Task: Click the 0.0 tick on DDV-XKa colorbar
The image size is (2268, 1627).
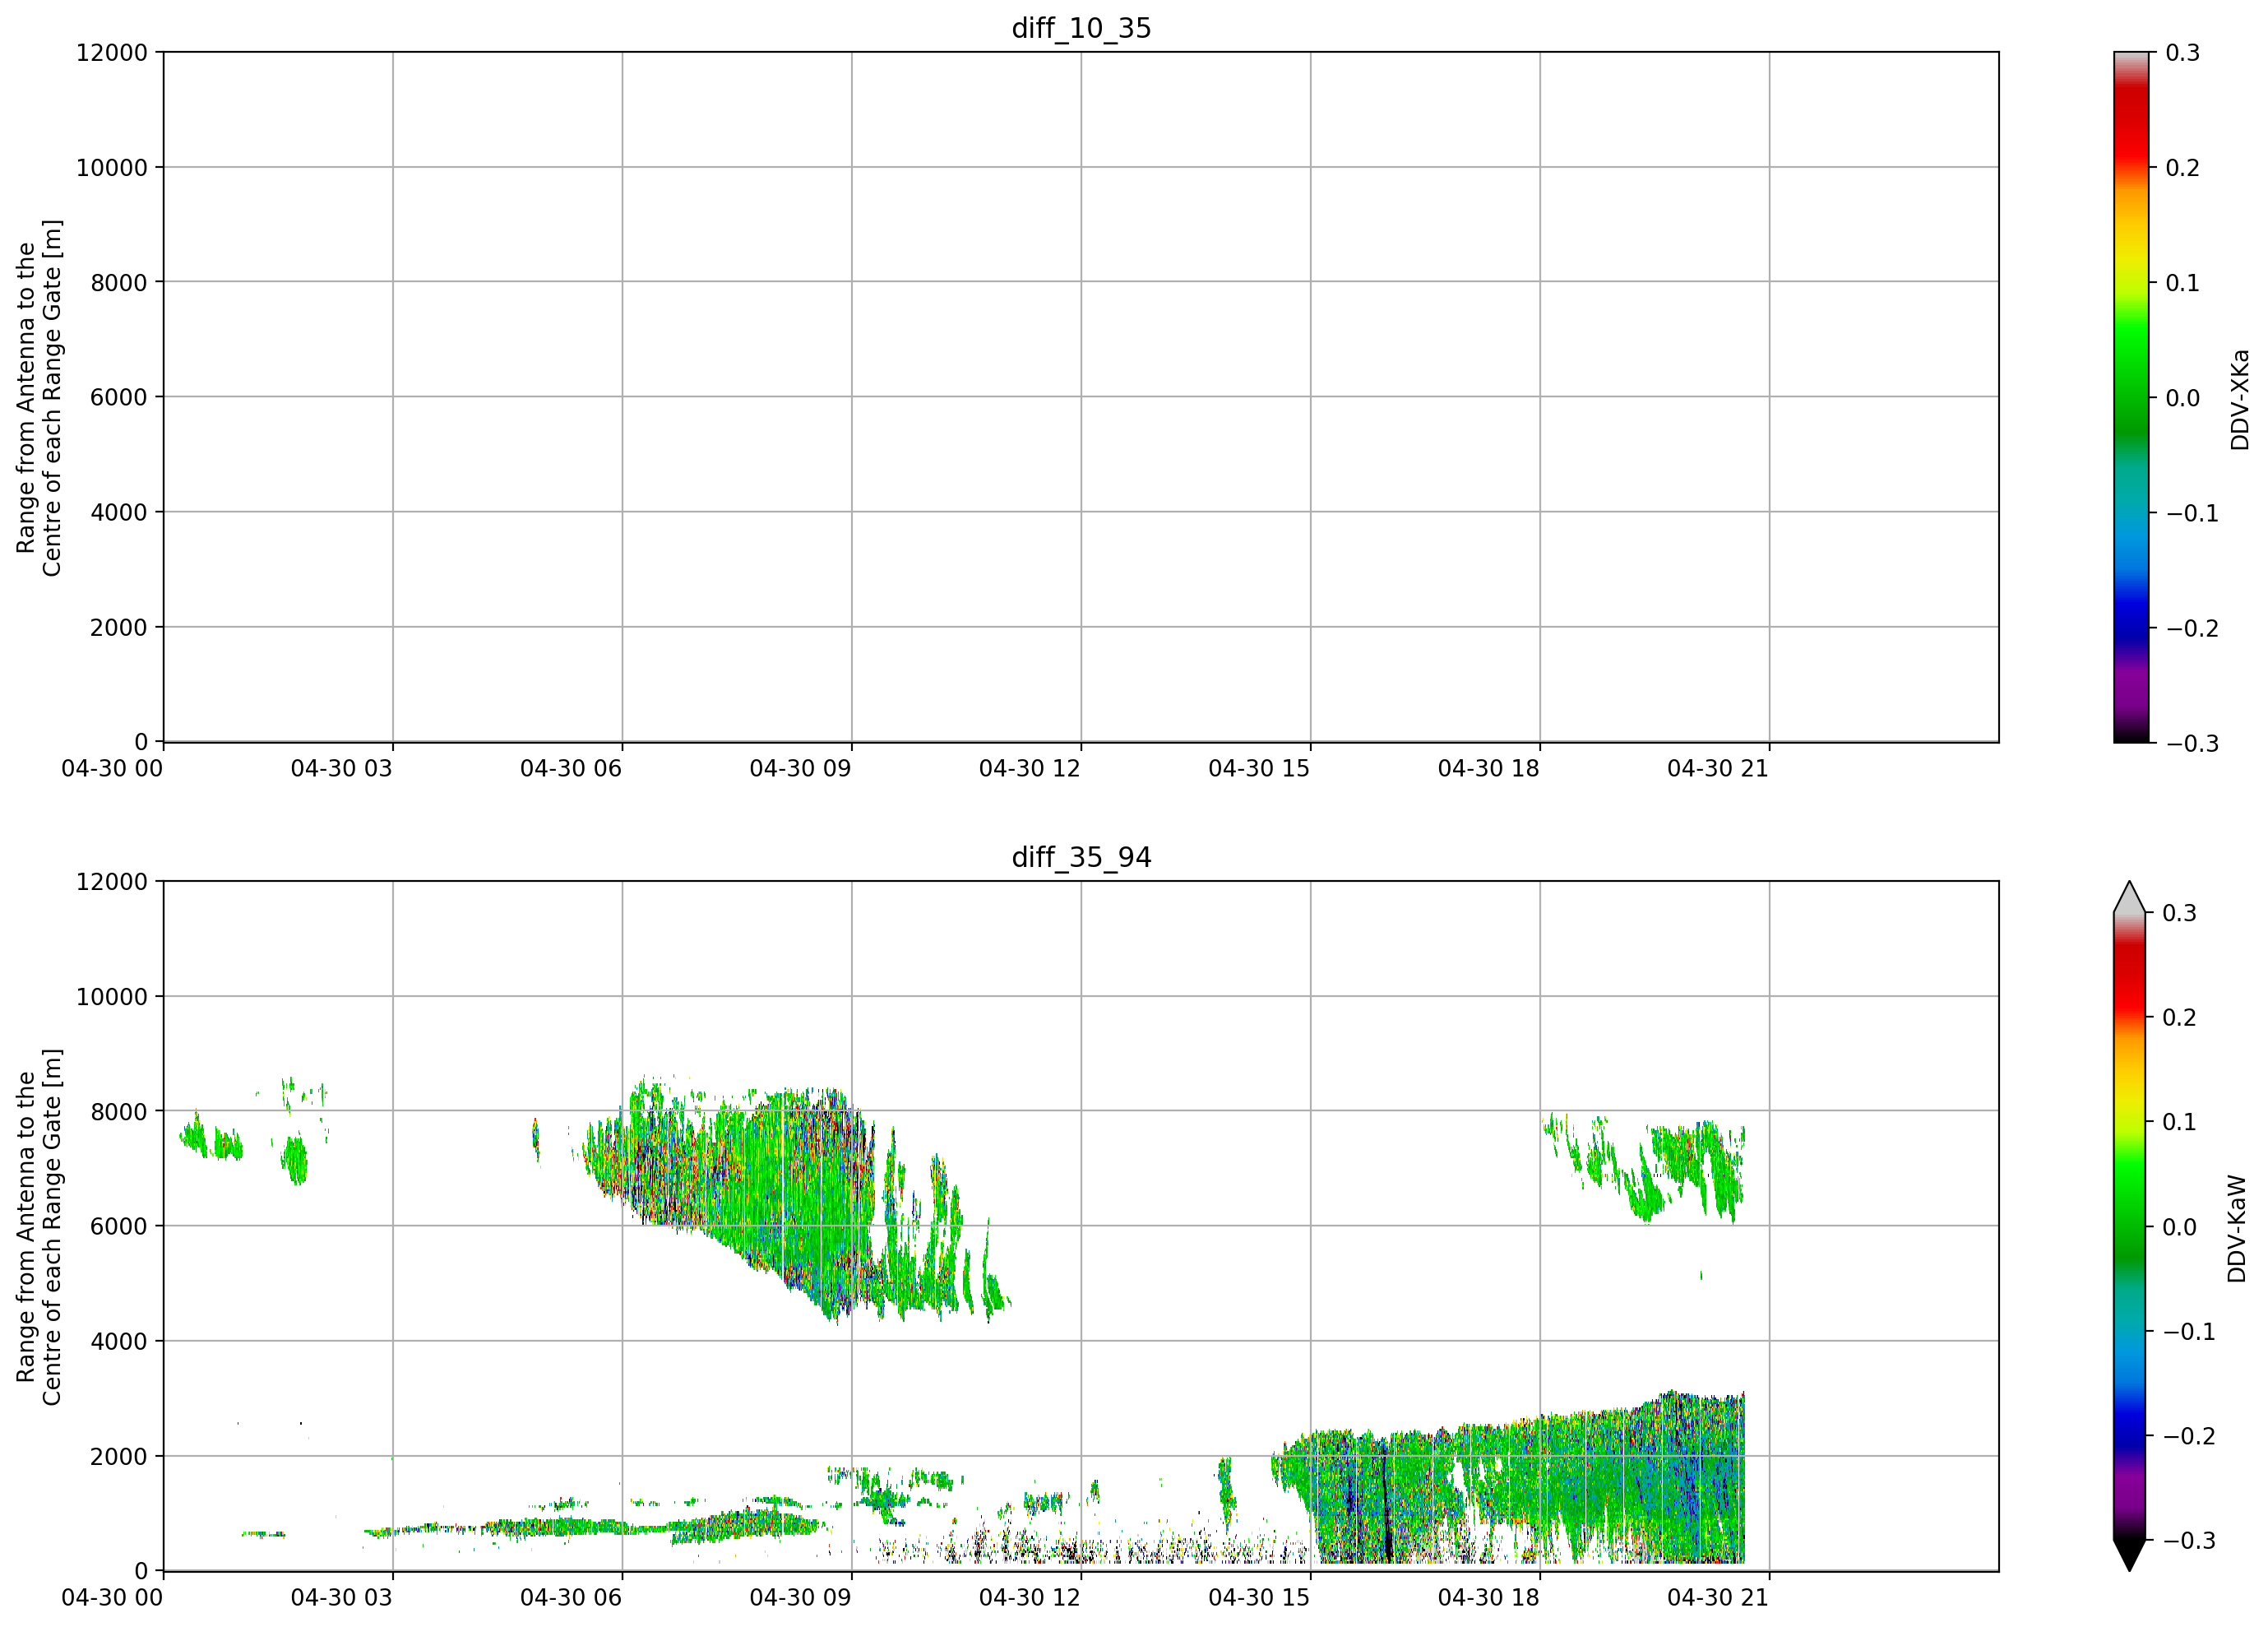Action: coord(2183,397)
